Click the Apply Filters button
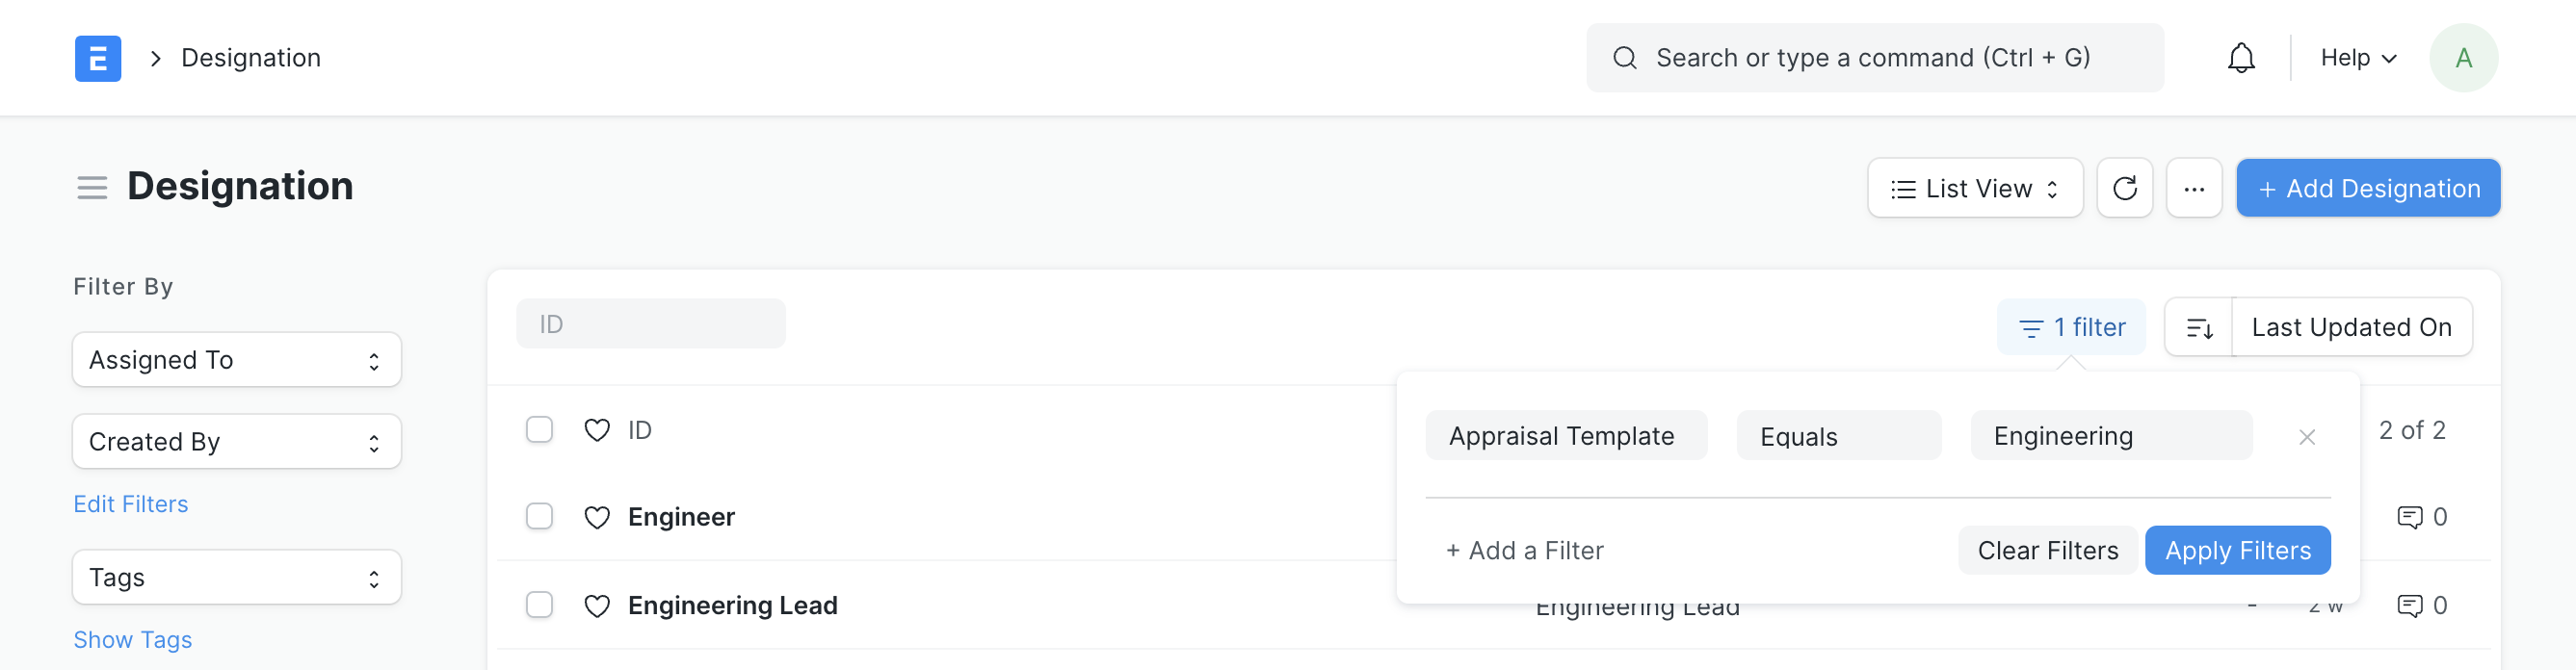Viewport: 2576px width, 670px height. [2237, 550]
